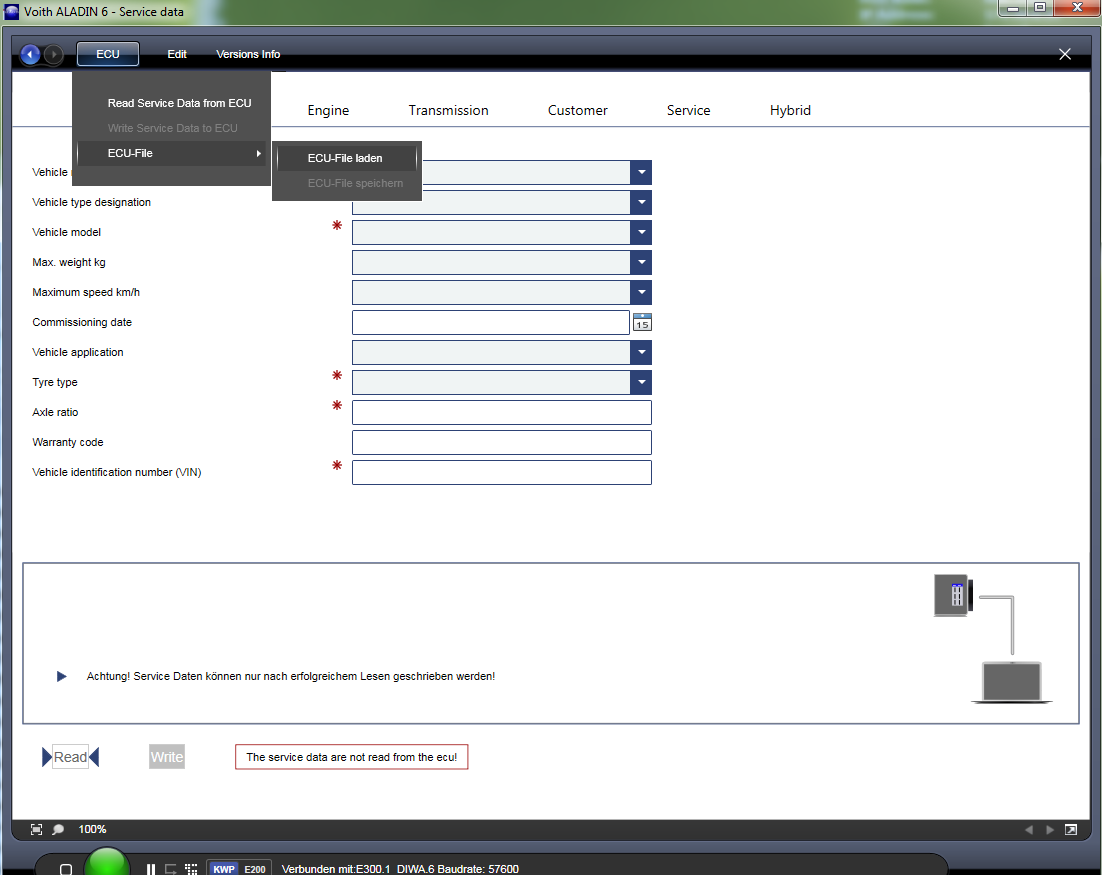Expand the Maximum speed km/h dropdown
The image size is (1102, 875).
tap(641, 292)
